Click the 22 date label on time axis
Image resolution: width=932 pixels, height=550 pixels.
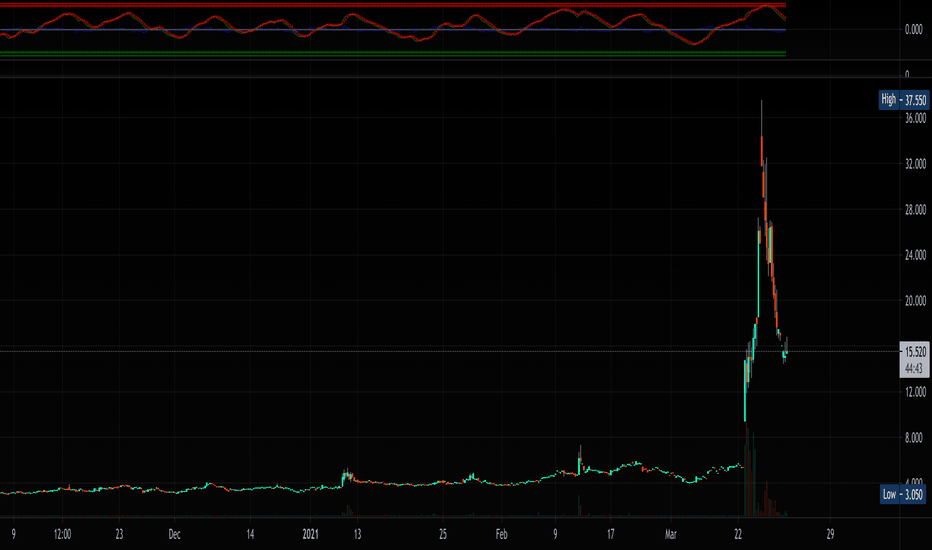click(738, 534)
